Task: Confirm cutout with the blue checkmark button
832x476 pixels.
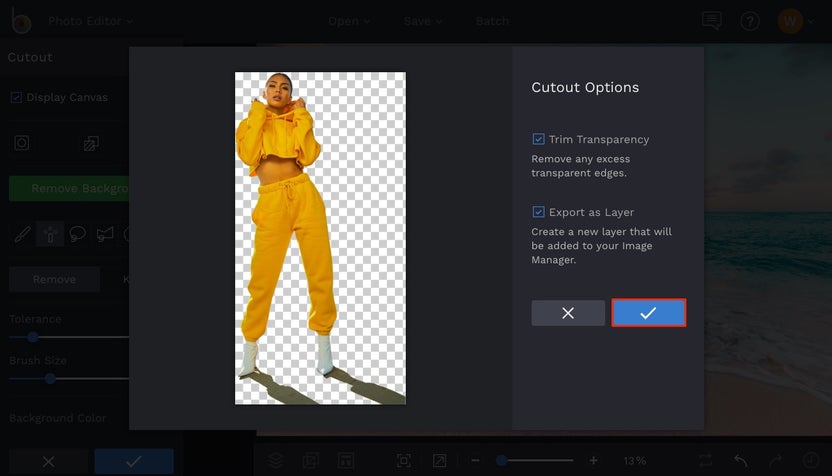Action: [648, 313]
